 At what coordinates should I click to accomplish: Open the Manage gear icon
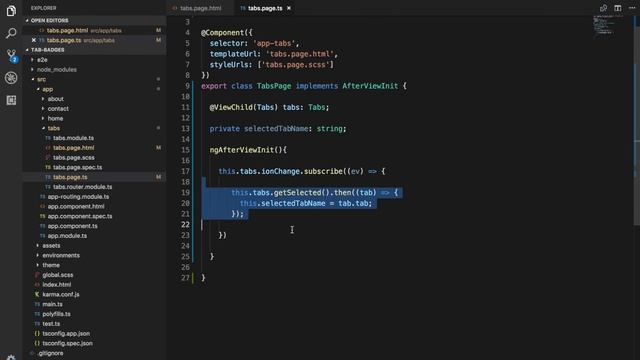11,358
